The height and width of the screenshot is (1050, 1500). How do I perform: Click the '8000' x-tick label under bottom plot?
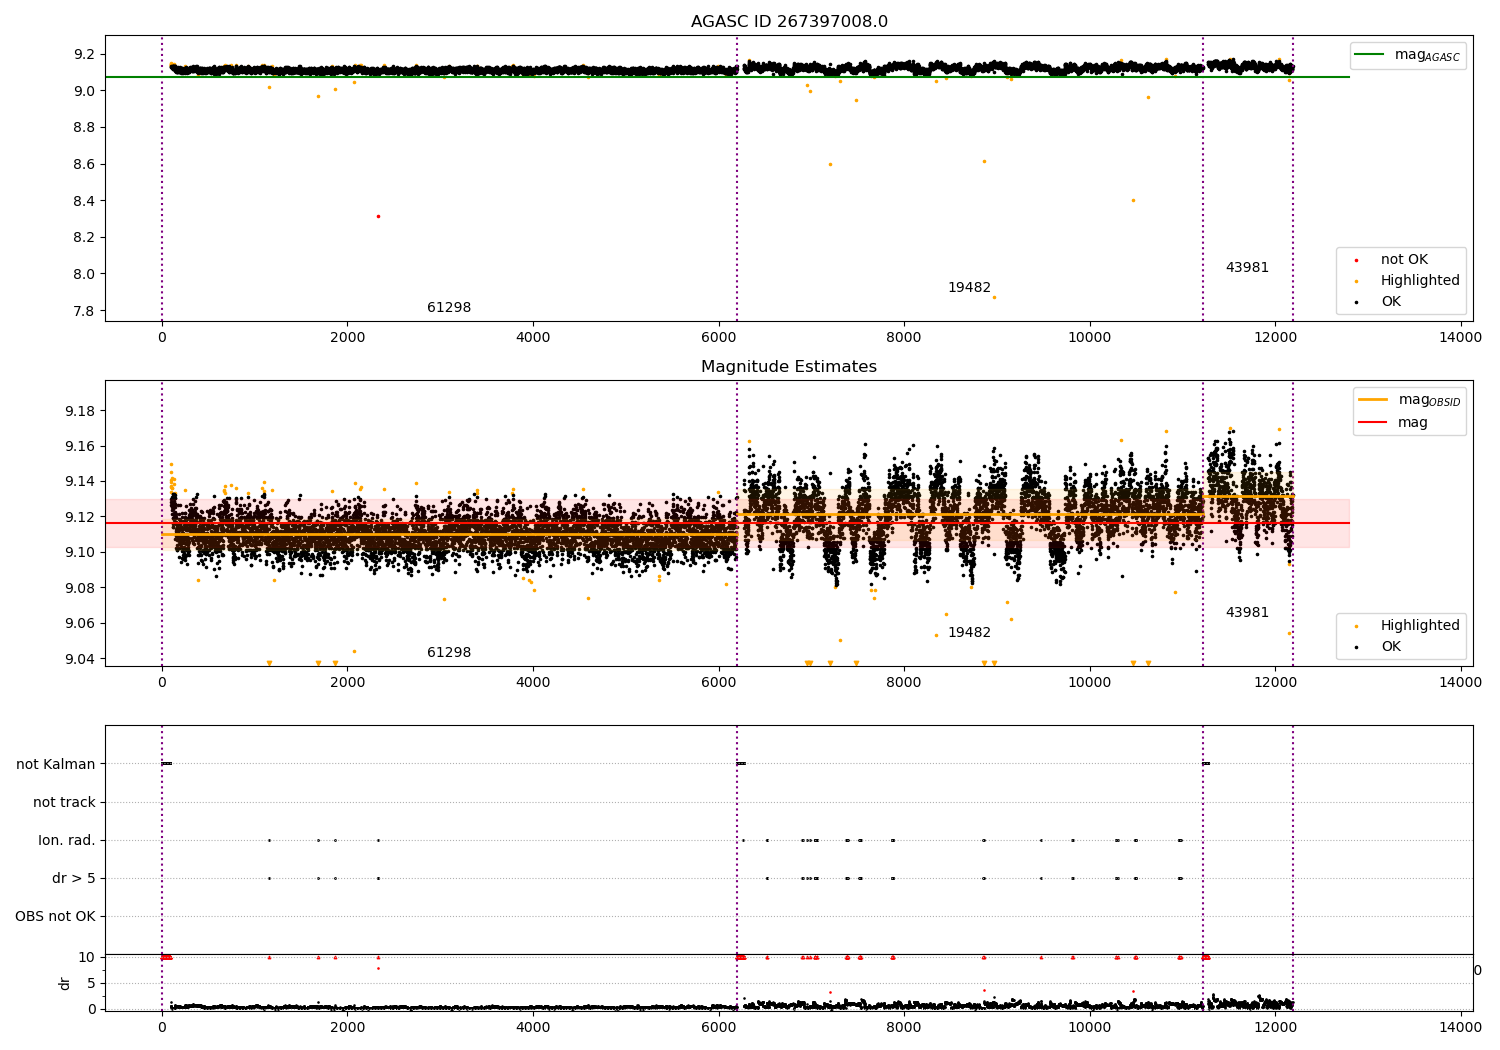click(904, 1028)
